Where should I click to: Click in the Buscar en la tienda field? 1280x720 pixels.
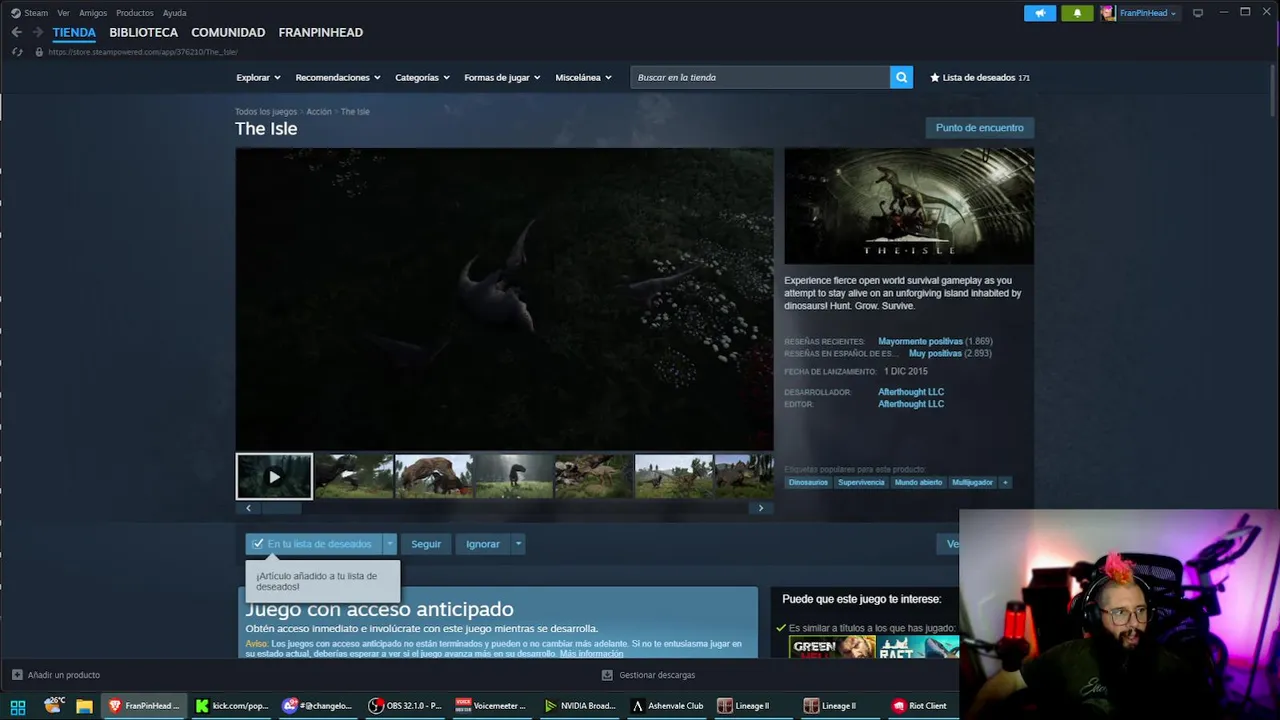[760, 77]
